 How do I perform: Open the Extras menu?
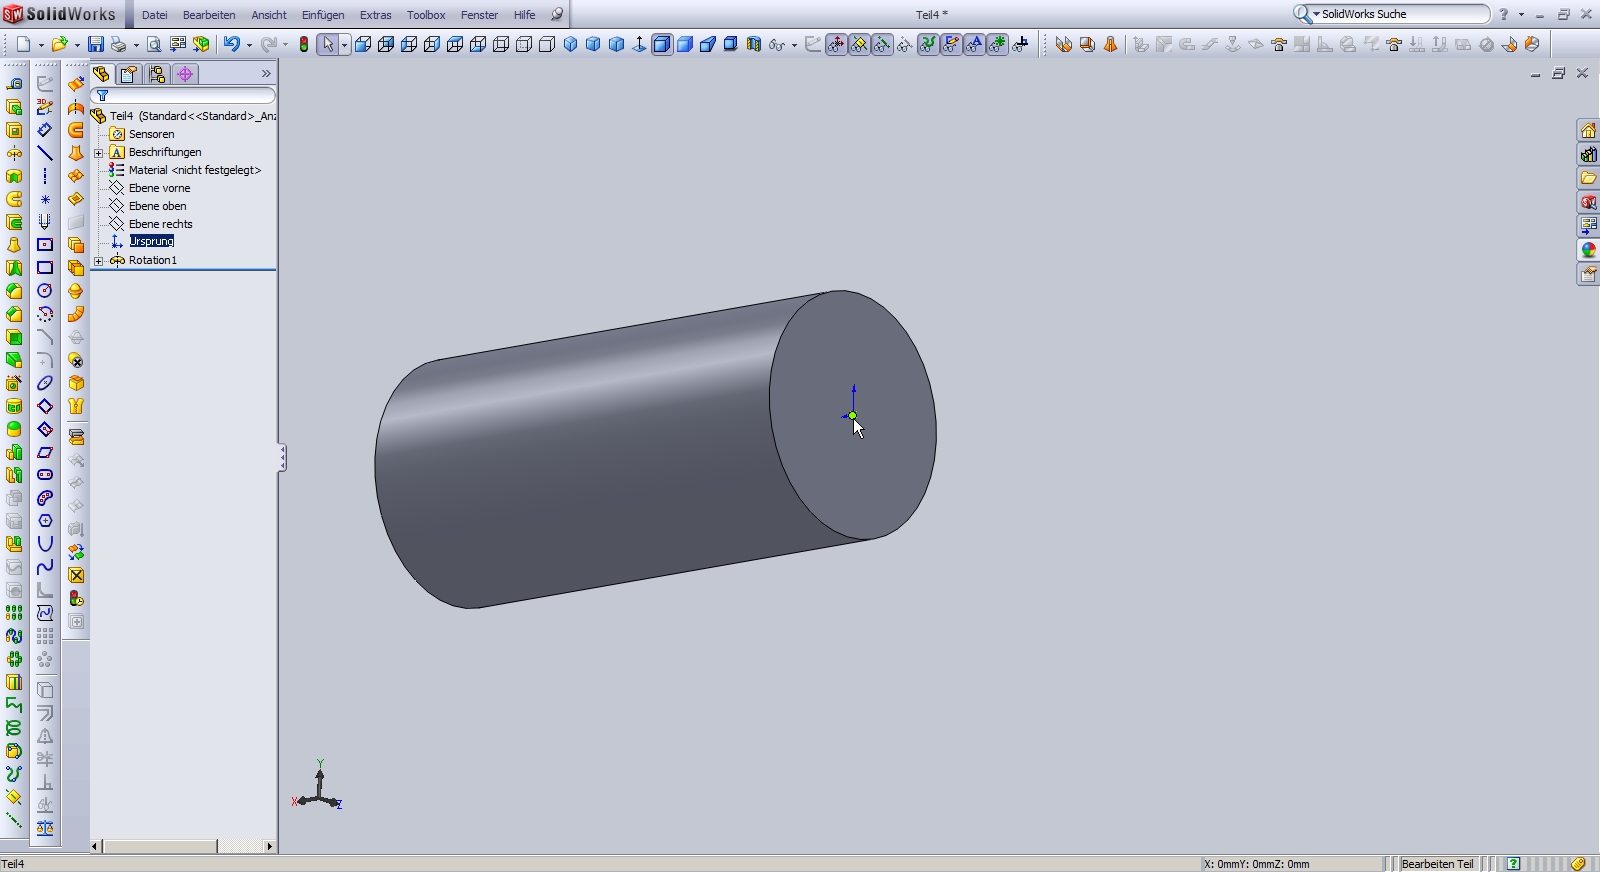click(376, 15)
